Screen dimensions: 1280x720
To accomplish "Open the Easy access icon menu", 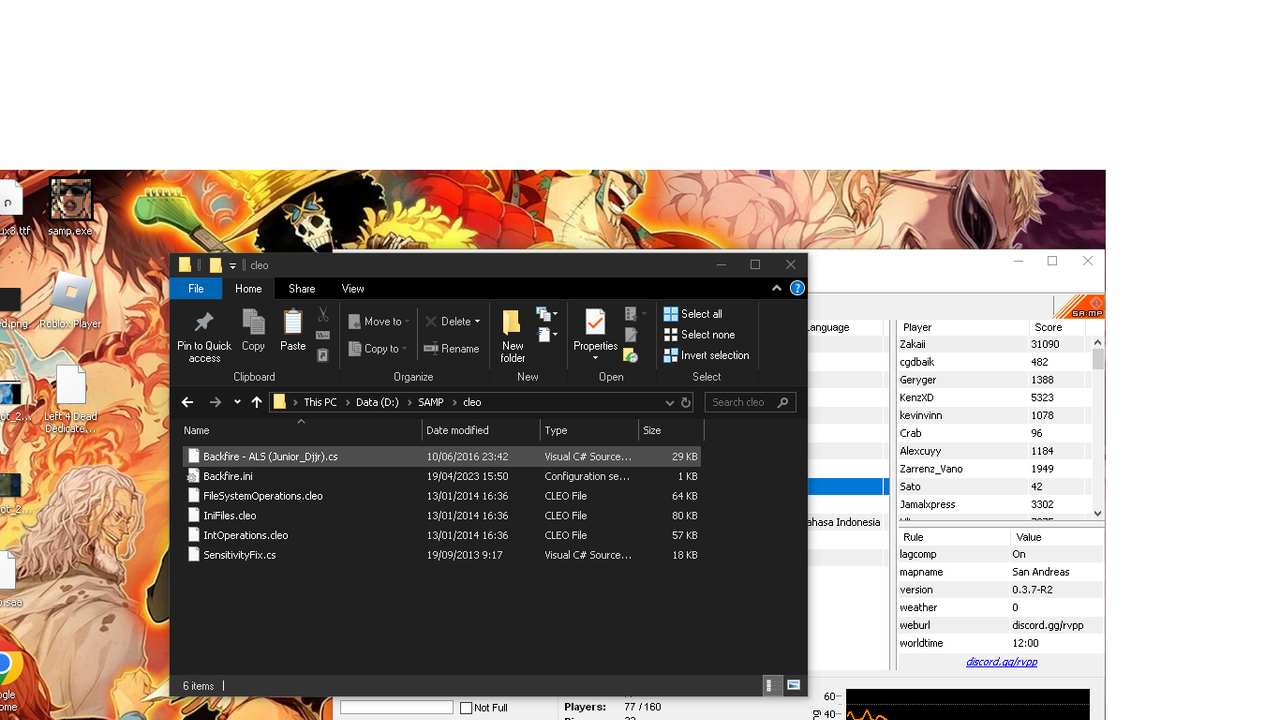I will pyautogui.click(x=544, y=334).
